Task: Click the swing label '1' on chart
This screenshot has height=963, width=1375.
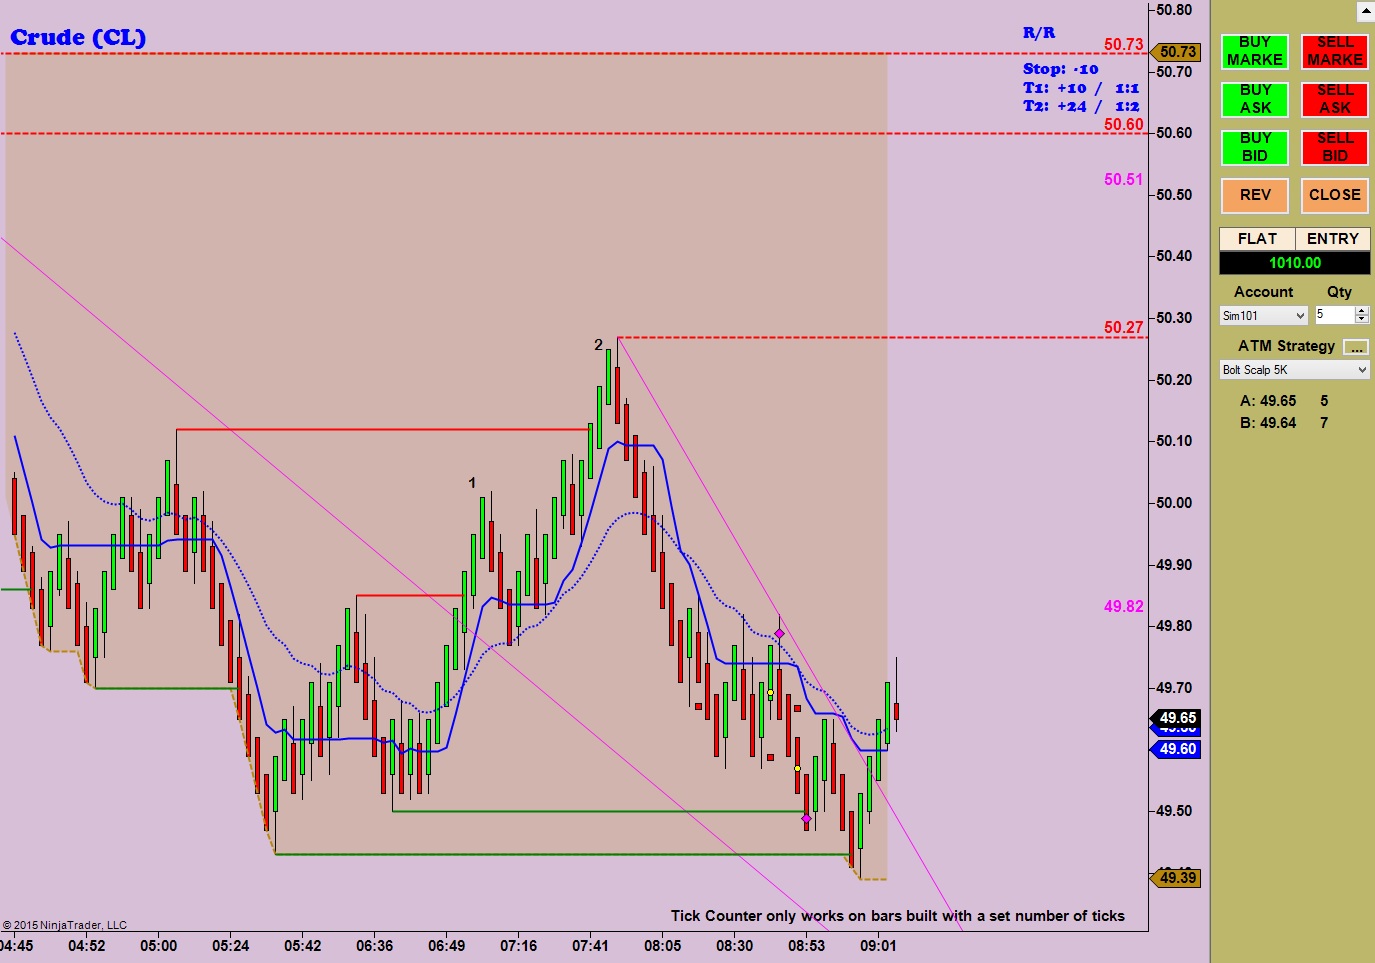Action: [x=472, y=483]
